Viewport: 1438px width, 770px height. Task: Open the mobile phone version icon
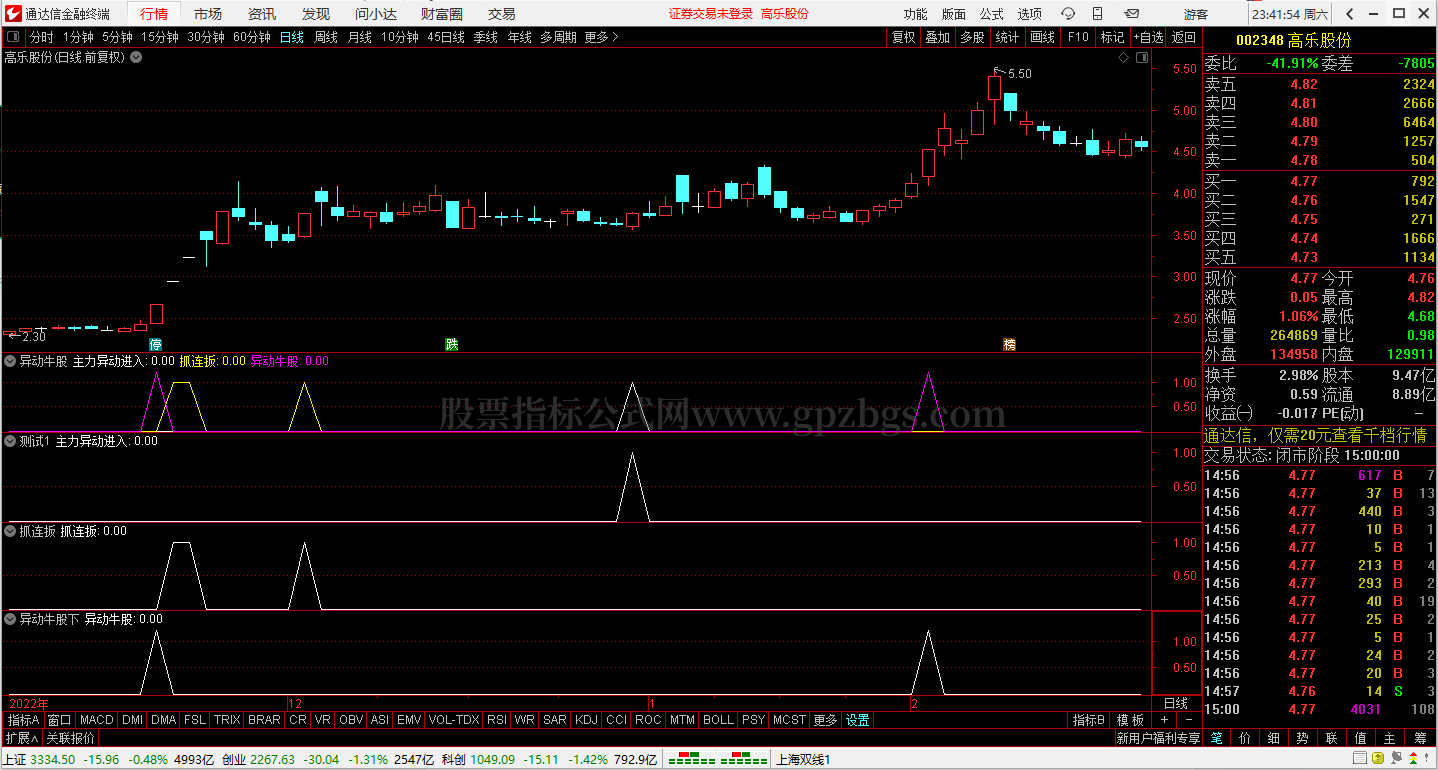(1099, 14)
